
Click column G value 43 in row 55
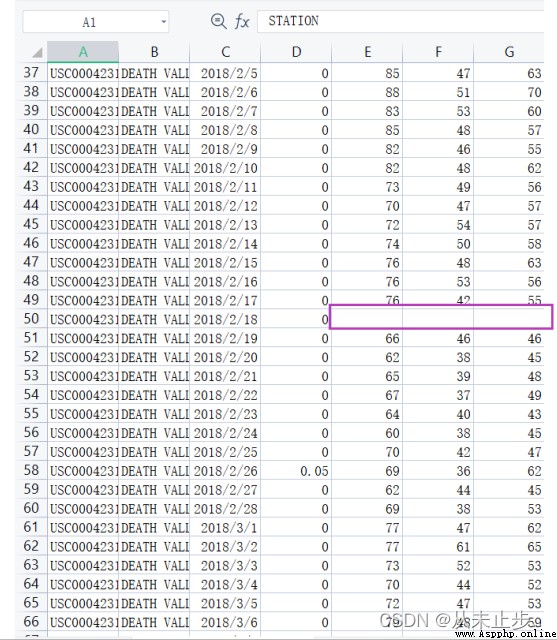(x=508, y=414)
